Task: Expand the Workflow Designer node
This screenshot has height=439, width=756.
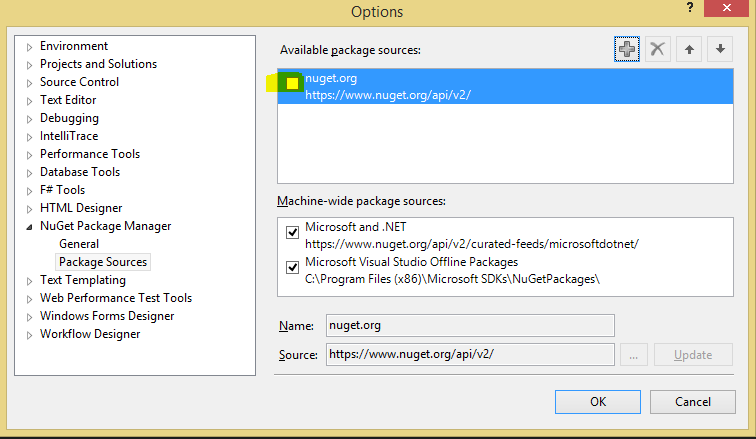Action: click(x=29, y=334)
